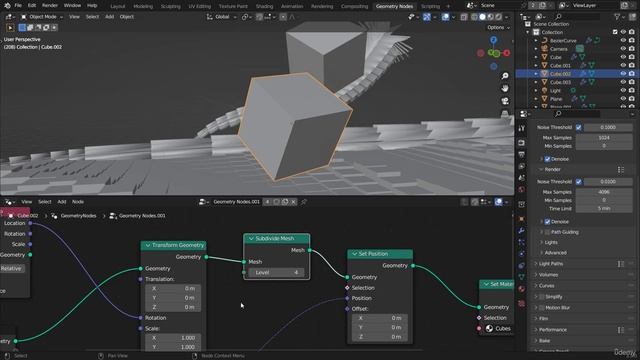
Task: Toggle the Collection exclude checkbox in the outliner
Action: coord(615,32)
